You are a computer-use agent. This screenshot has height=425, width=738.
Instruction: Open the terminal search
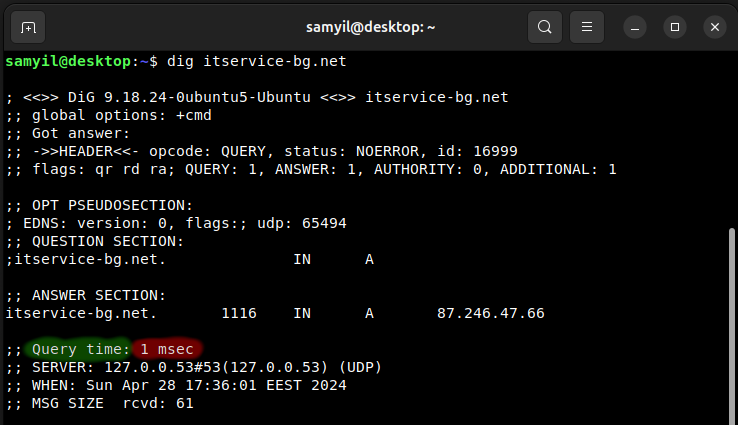click(x=545, y=27)
